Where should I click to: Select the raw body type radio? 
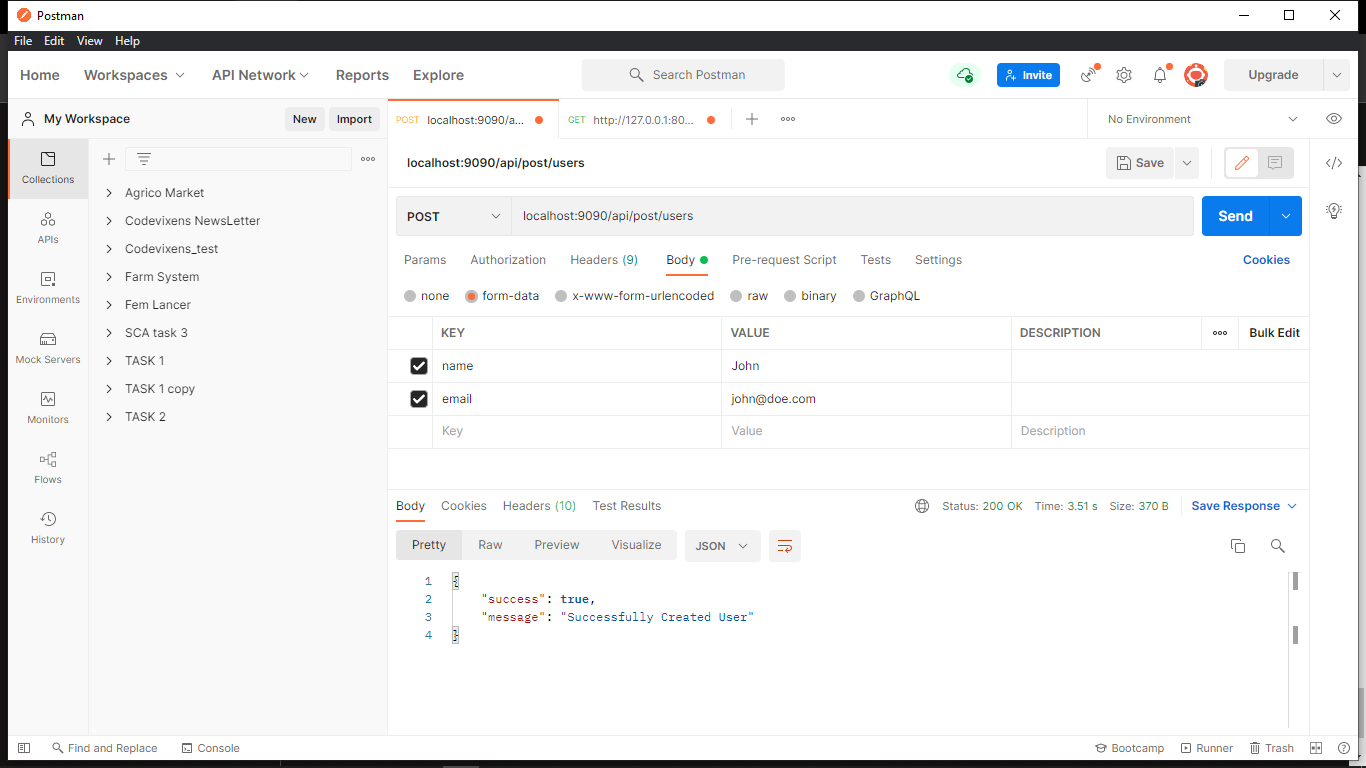click(x=736, y=296)
